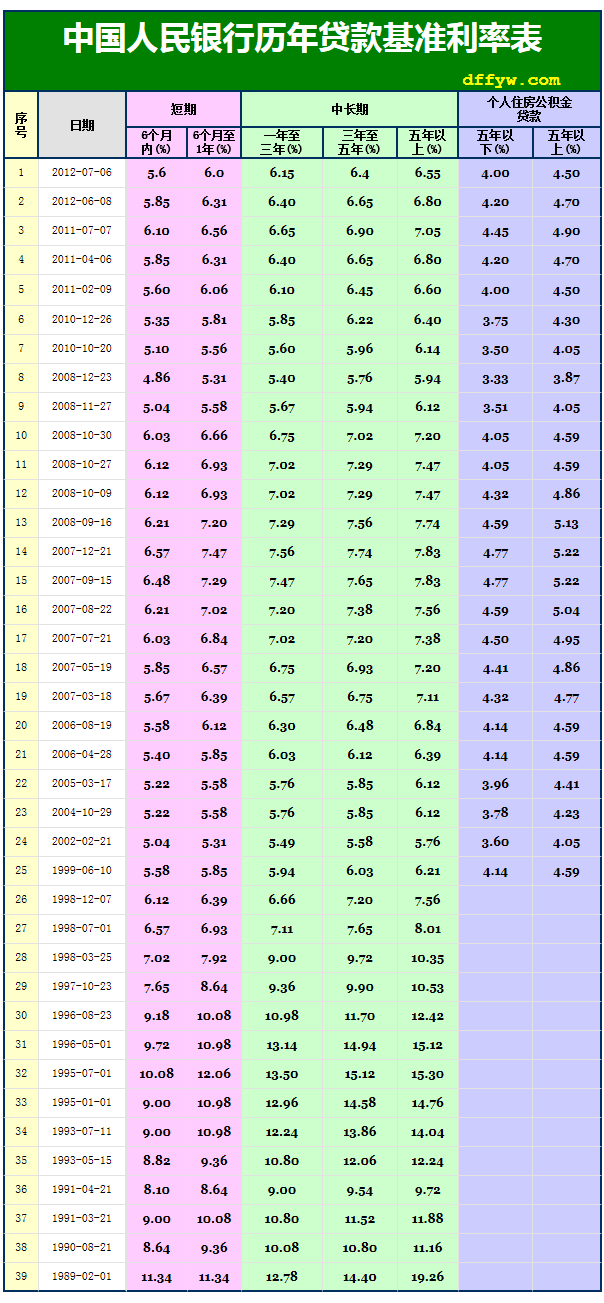Click the date cell 2008-11-27
The width and height of the screenshot is (604, 1303).
(82, 407)
